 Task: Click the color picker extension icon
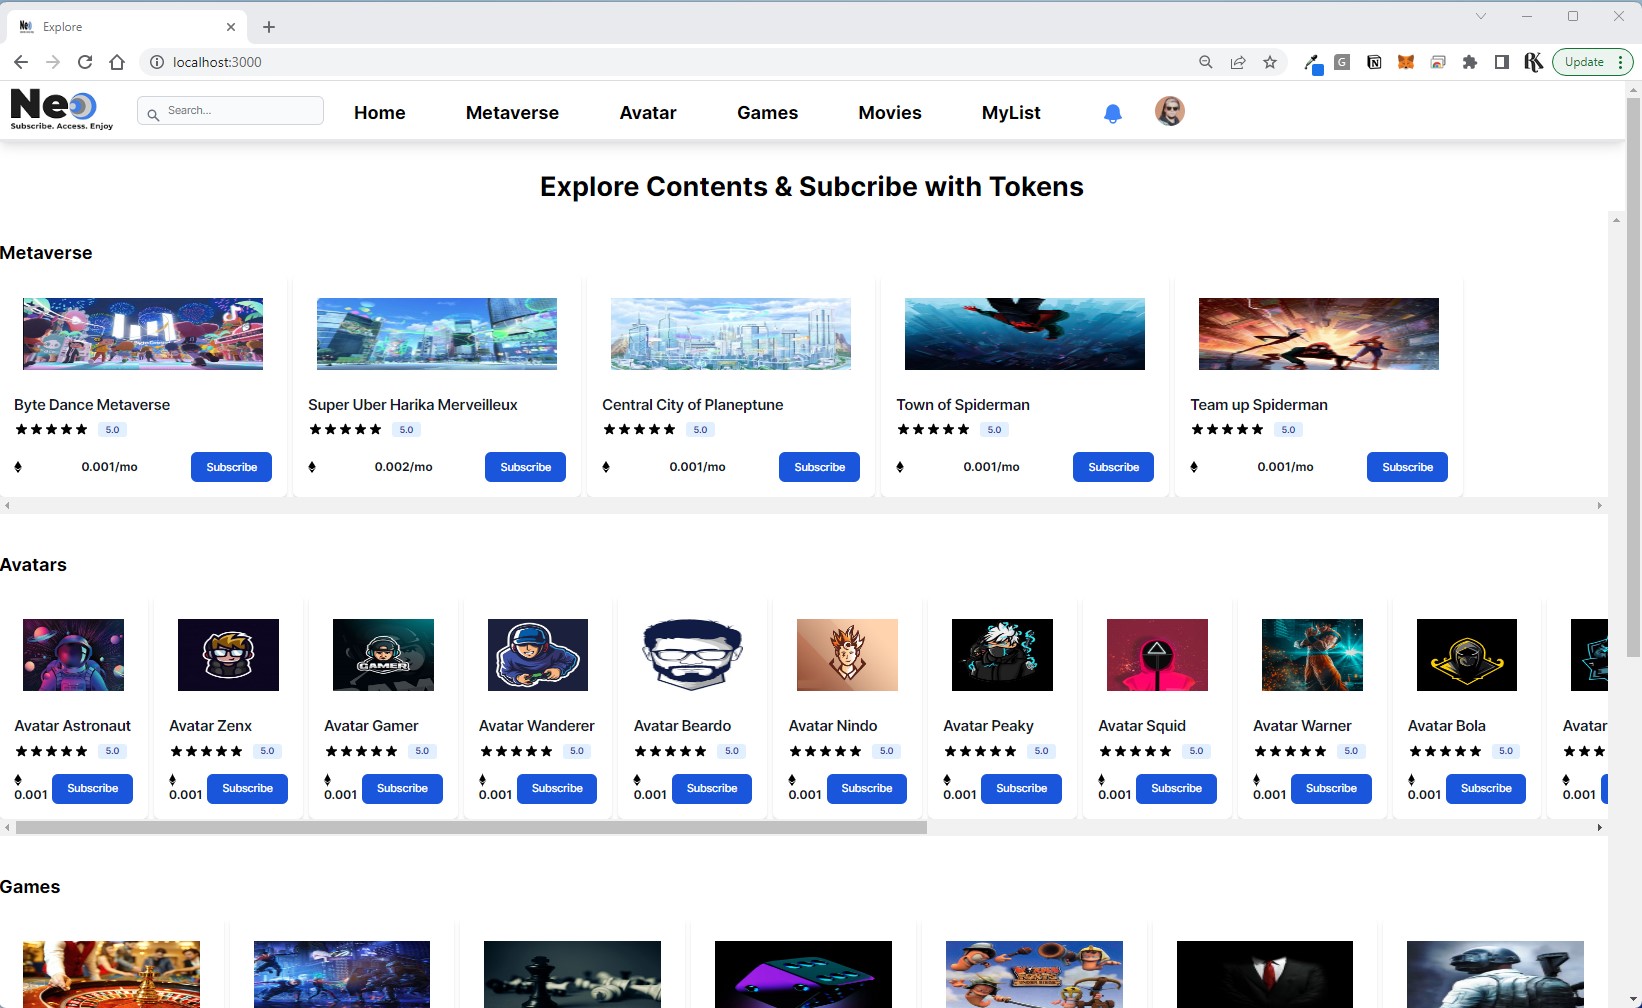click(1312, 63)
